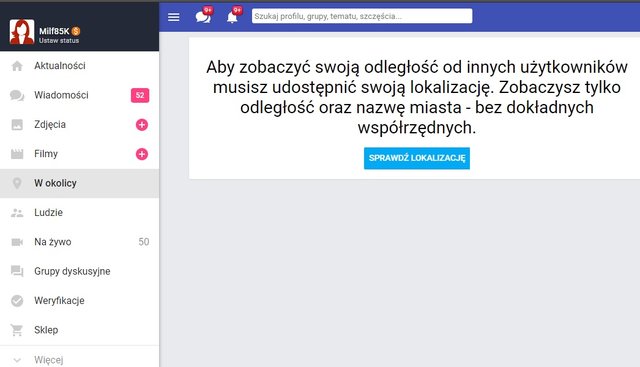
Task: Click the 'SPRAWDŹ LOKALIZACJĘ' button
Action: click(417, 158)
